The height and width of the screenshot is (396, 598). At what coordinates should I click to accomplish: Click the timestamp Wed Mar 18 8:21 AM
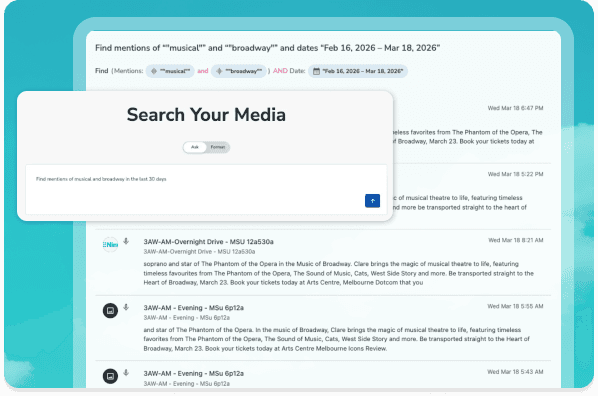(x=516, y=240)
